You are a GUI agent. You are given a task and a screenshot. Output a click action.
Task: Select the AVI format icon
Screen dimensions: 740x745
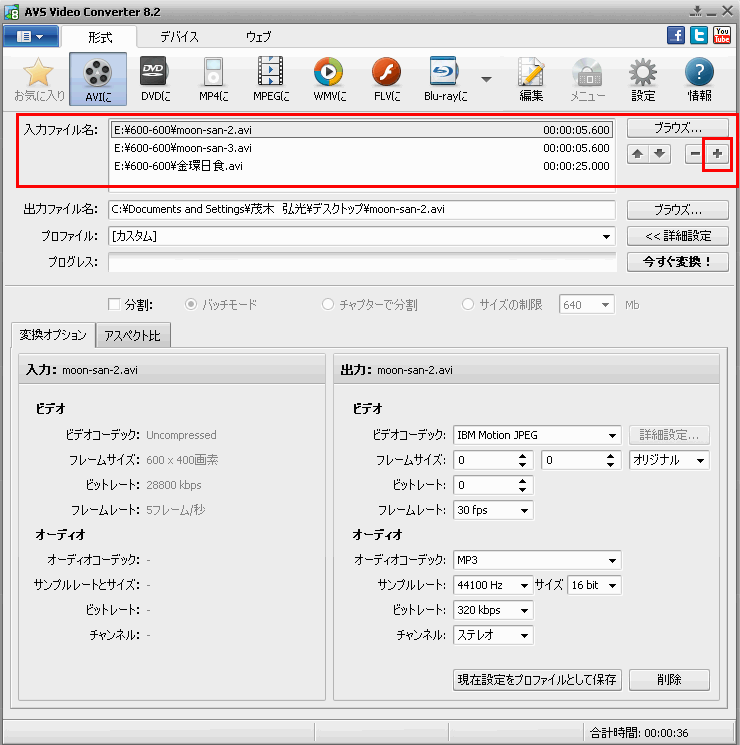(98, 79)
